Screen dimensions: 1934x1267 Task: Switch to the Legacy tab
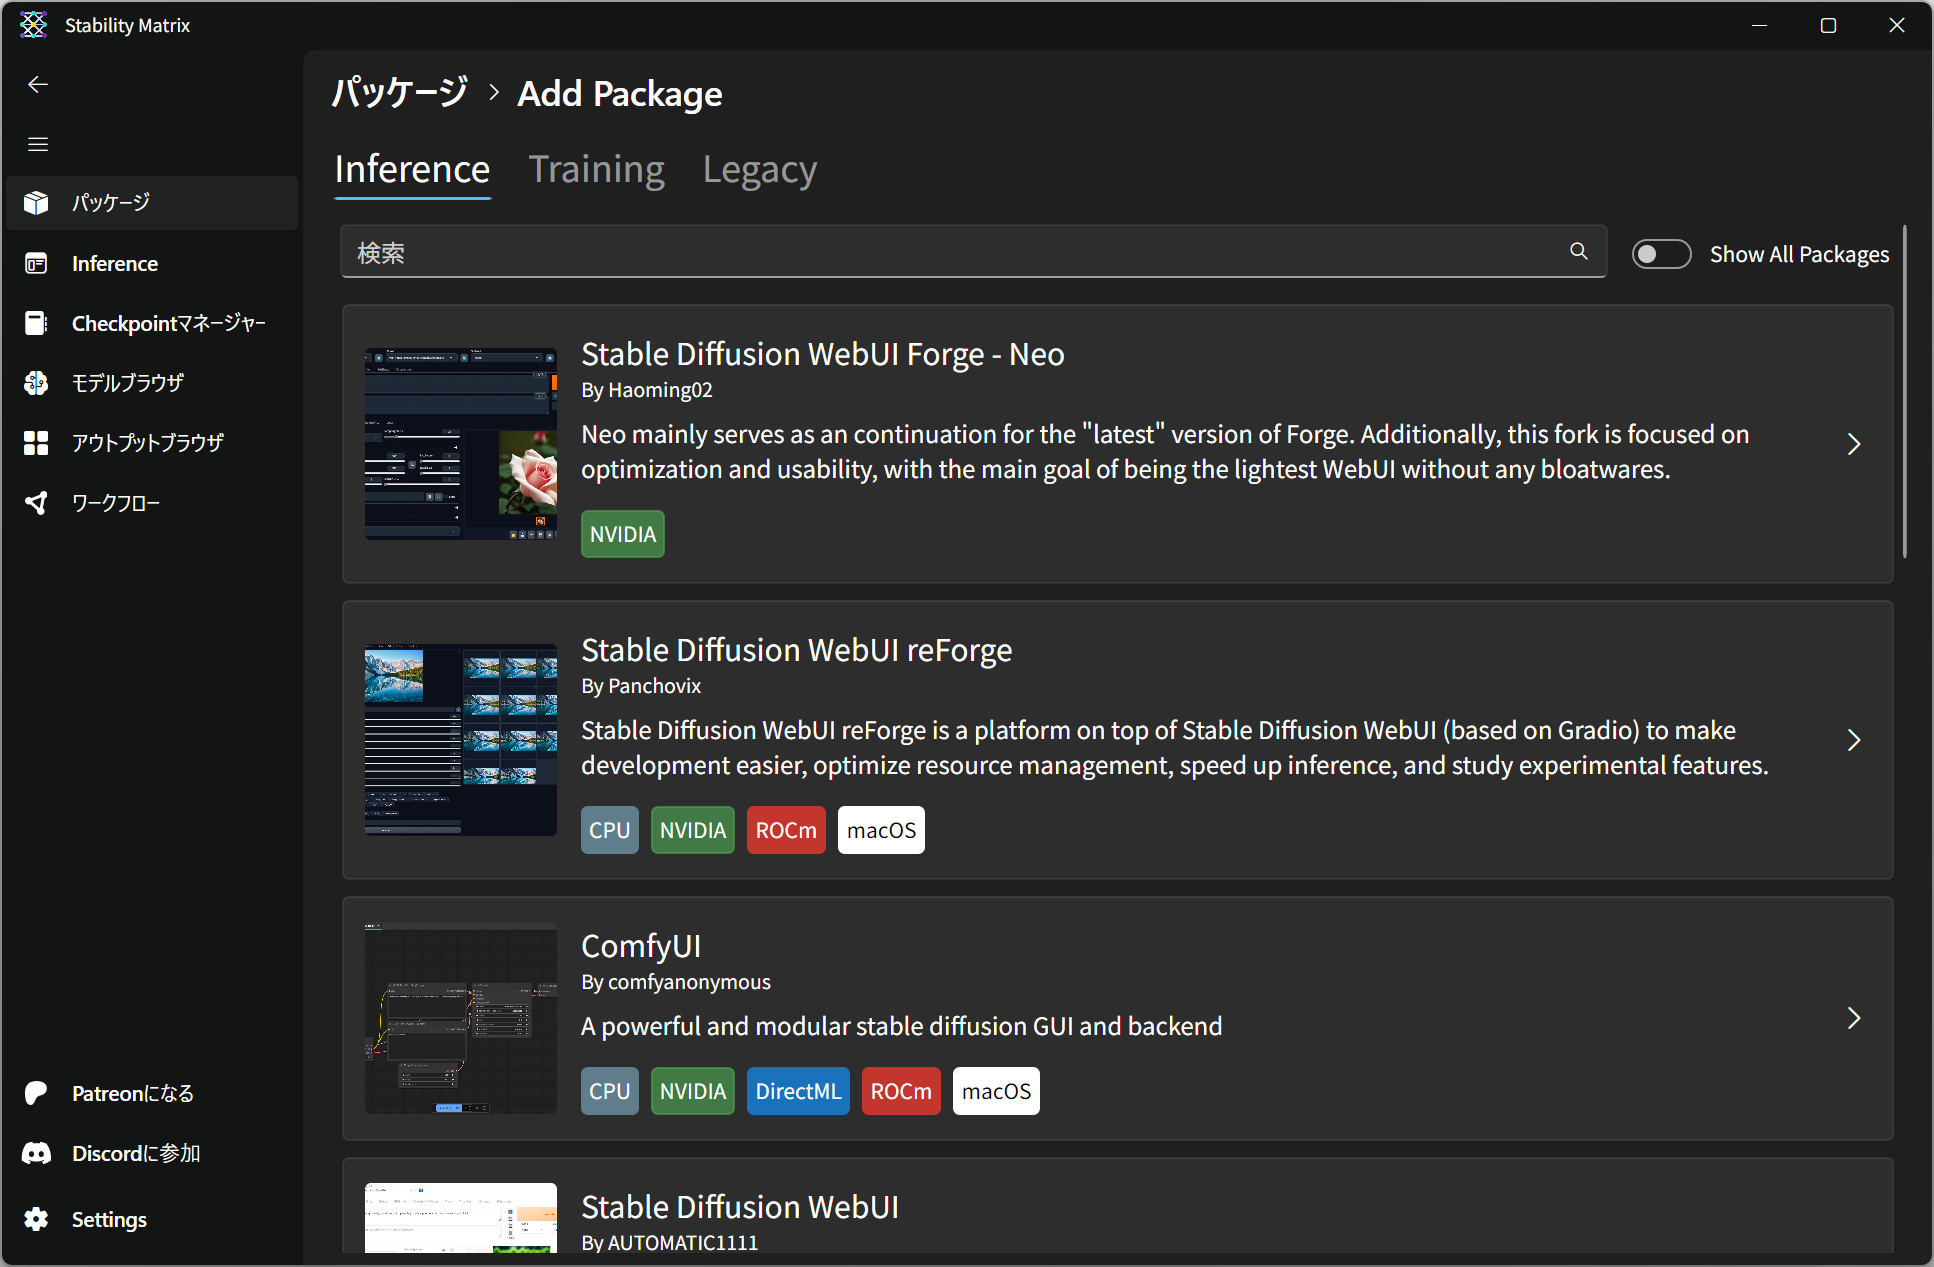[x=759, y=170]
